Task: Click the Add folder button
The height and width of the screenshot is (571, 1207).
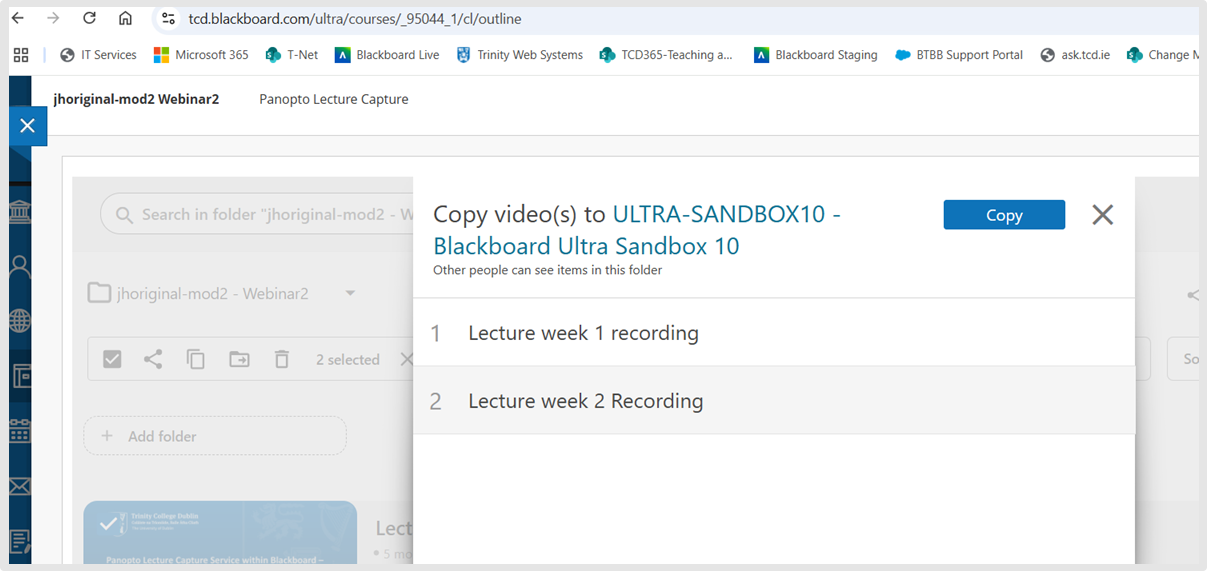Action: 215,436
